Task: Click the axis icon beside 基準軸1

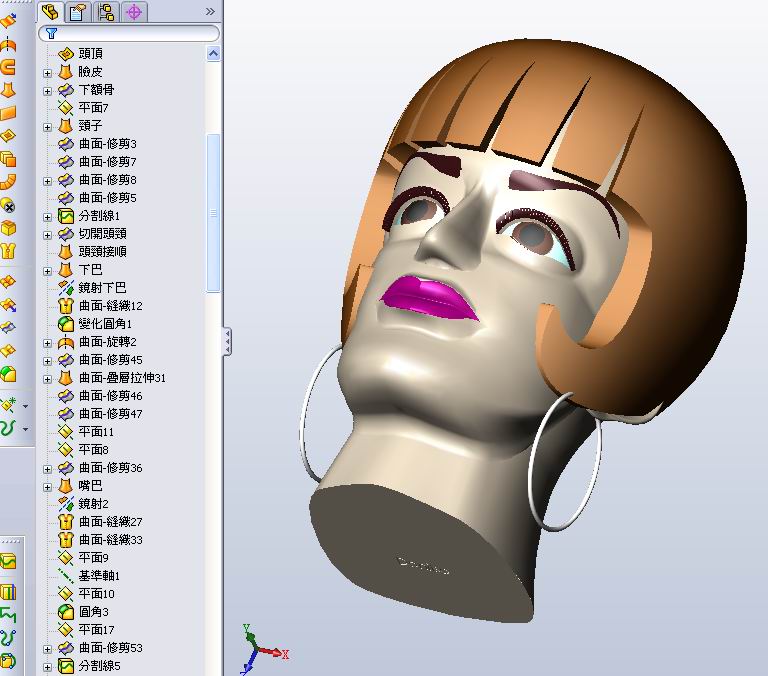Action: [x=66, y=576]
